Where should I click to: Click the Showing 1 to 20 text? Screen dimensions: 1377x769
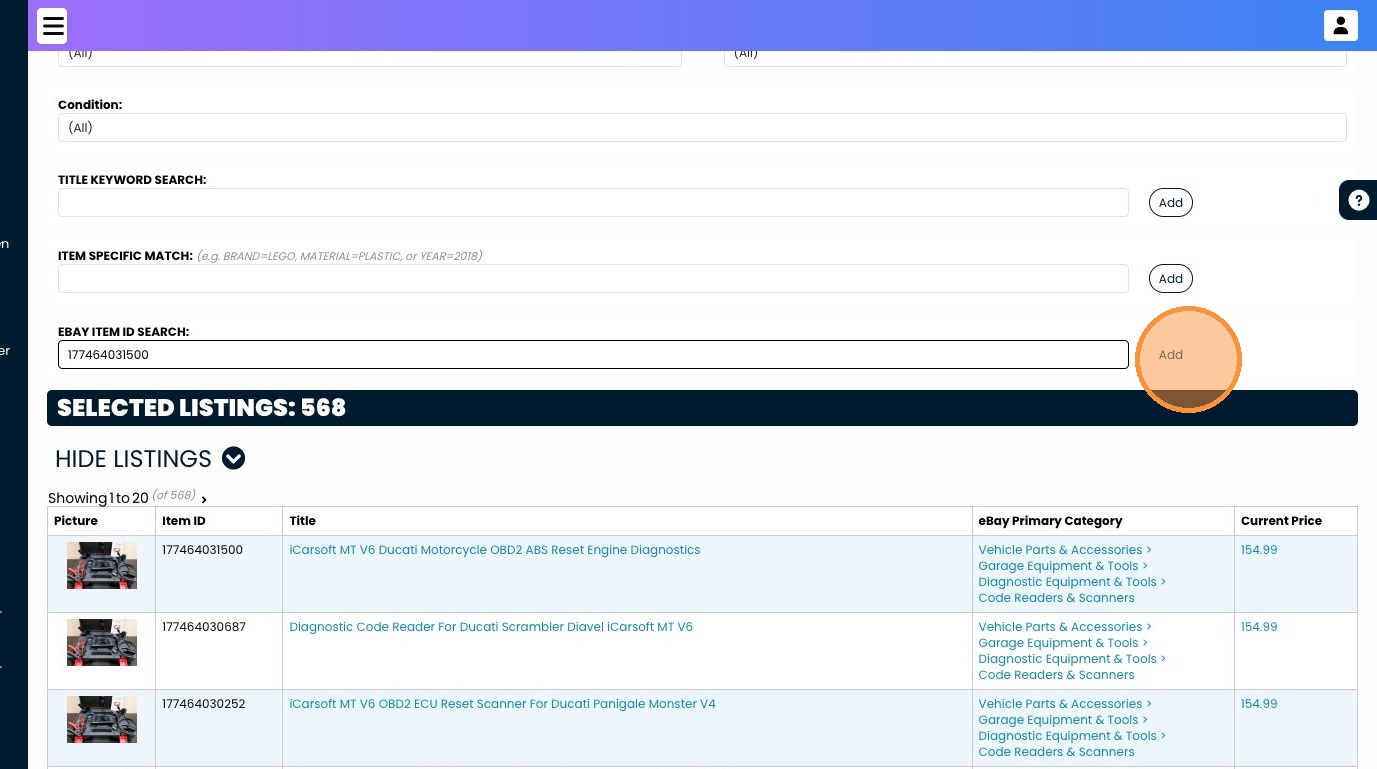(98, 498)
